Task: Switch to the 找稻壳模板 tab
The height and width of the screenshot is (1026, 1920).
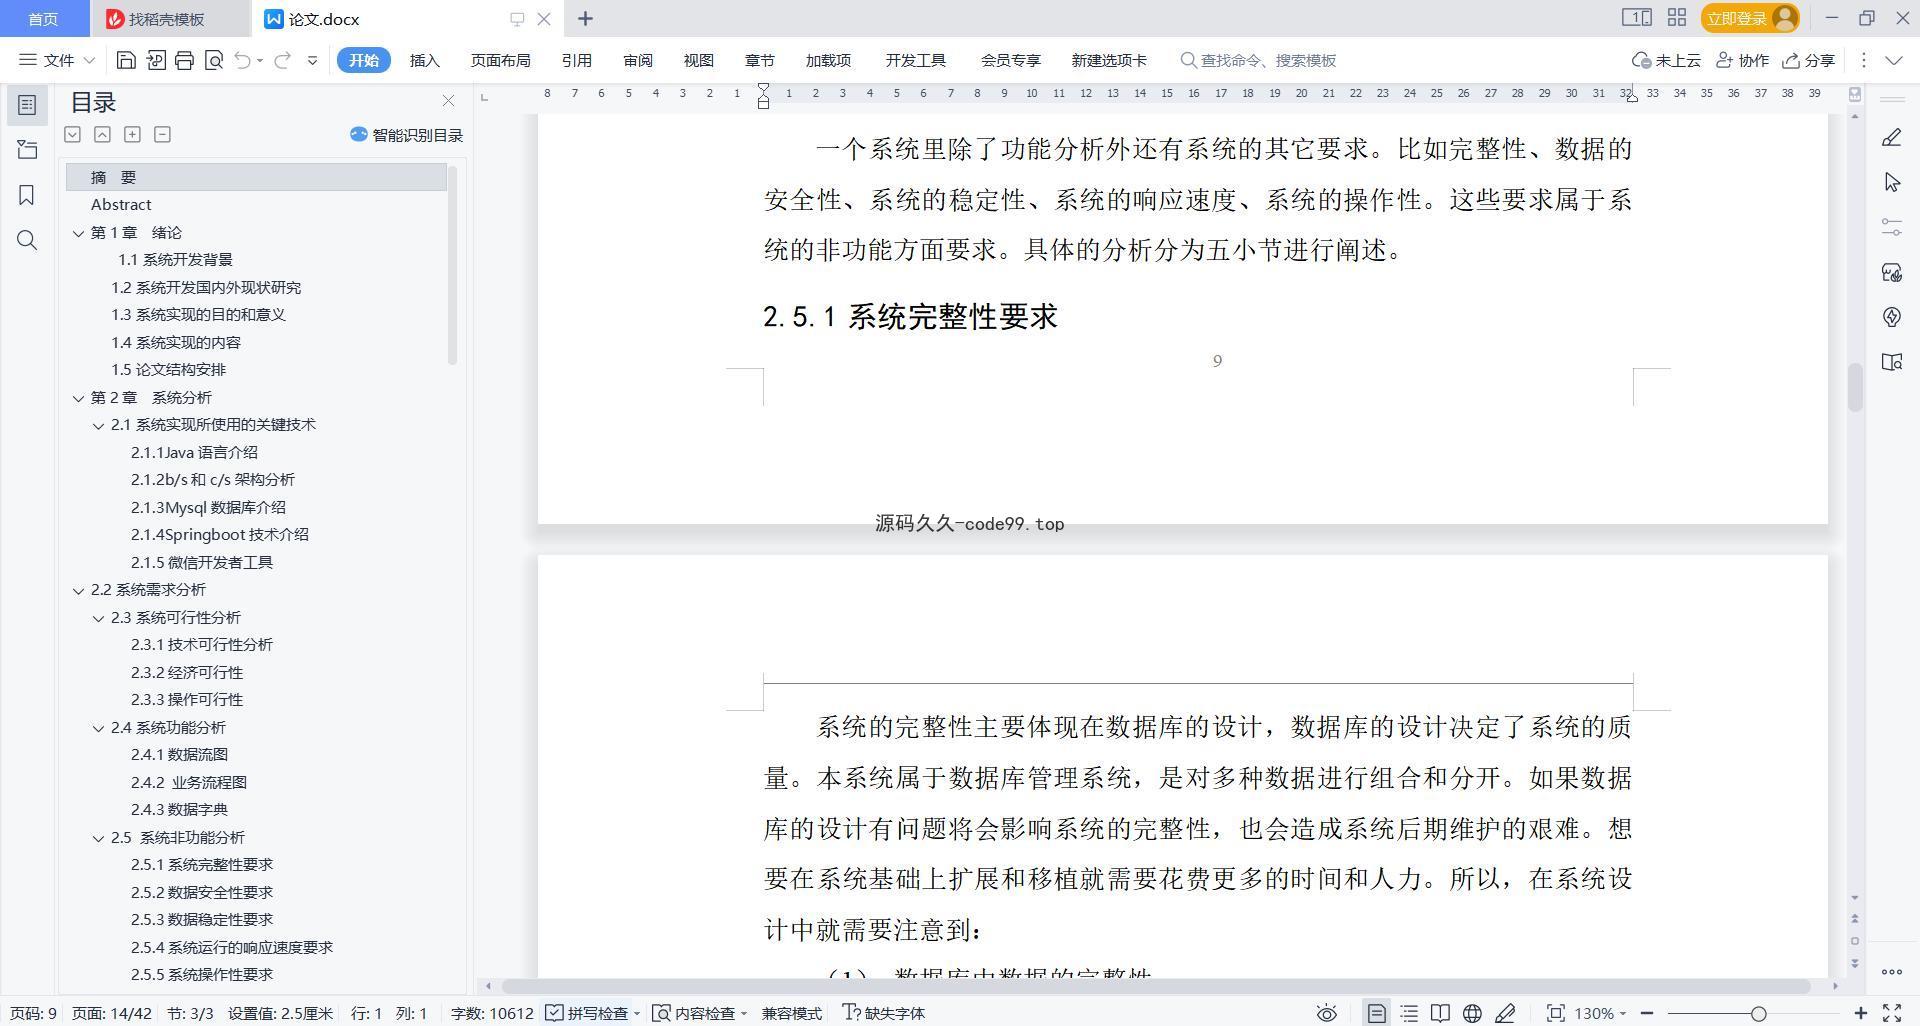Action: 167,19
